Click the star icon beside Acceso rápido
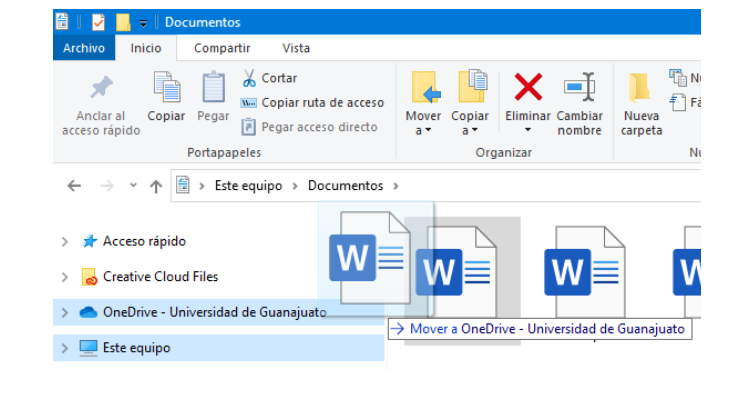The image size is (739, 394). 89,241
